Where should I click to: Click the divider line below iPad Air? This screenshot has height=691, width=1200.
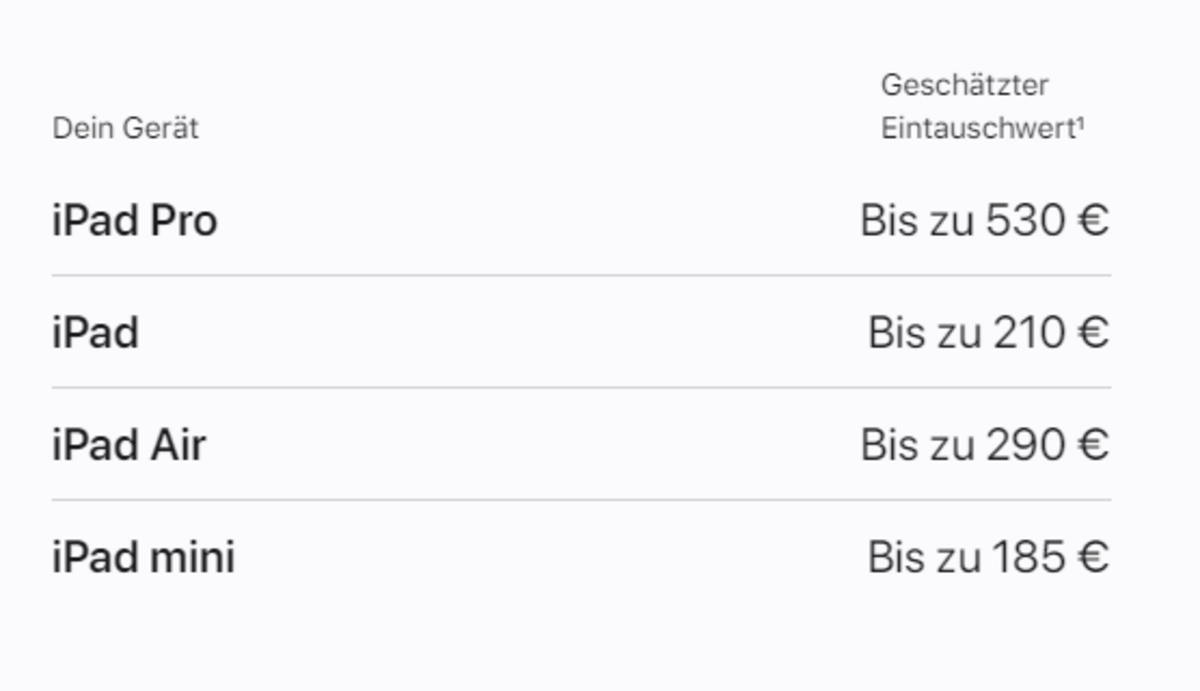581,500
